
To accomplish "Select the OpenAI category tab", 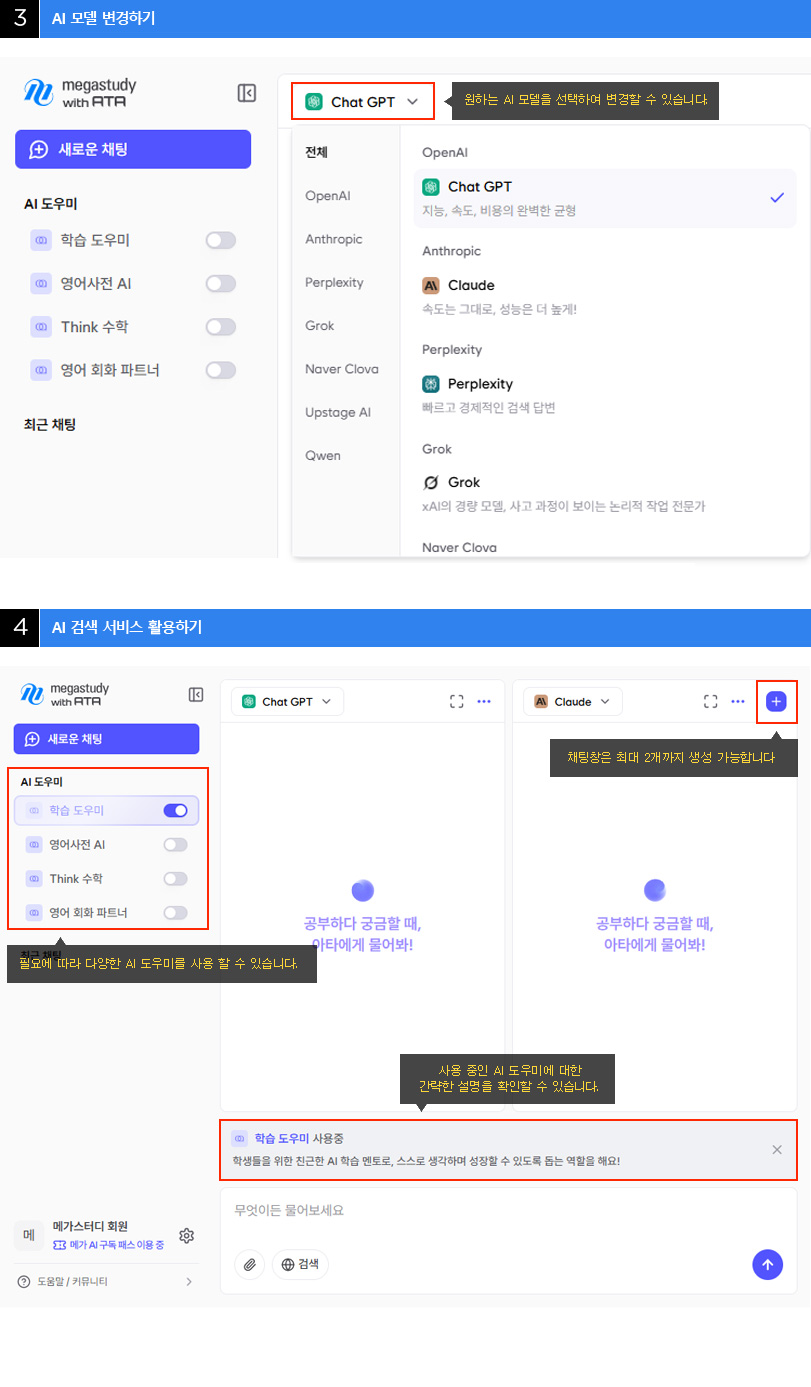I will 328,196.
